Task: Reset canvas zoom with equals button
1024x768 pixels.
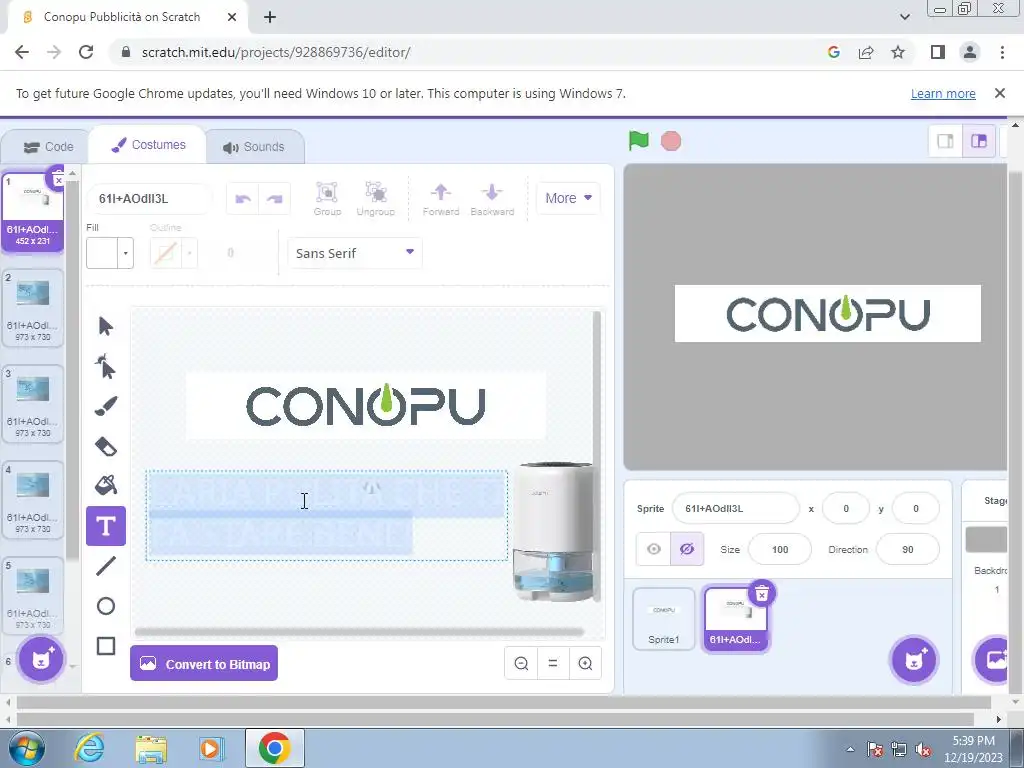Action: point(553,664)
